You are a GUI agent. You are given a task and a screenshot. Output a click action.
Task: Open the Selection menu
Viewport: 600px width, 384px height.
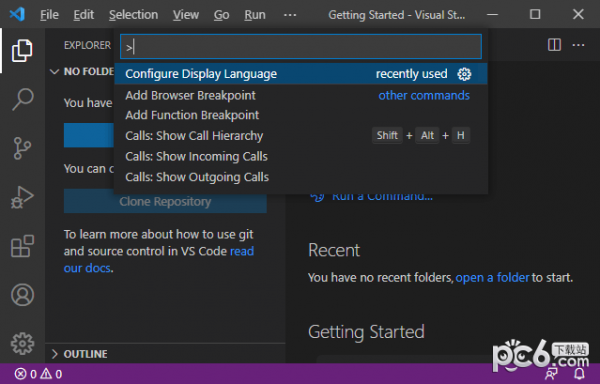(133, 15)
